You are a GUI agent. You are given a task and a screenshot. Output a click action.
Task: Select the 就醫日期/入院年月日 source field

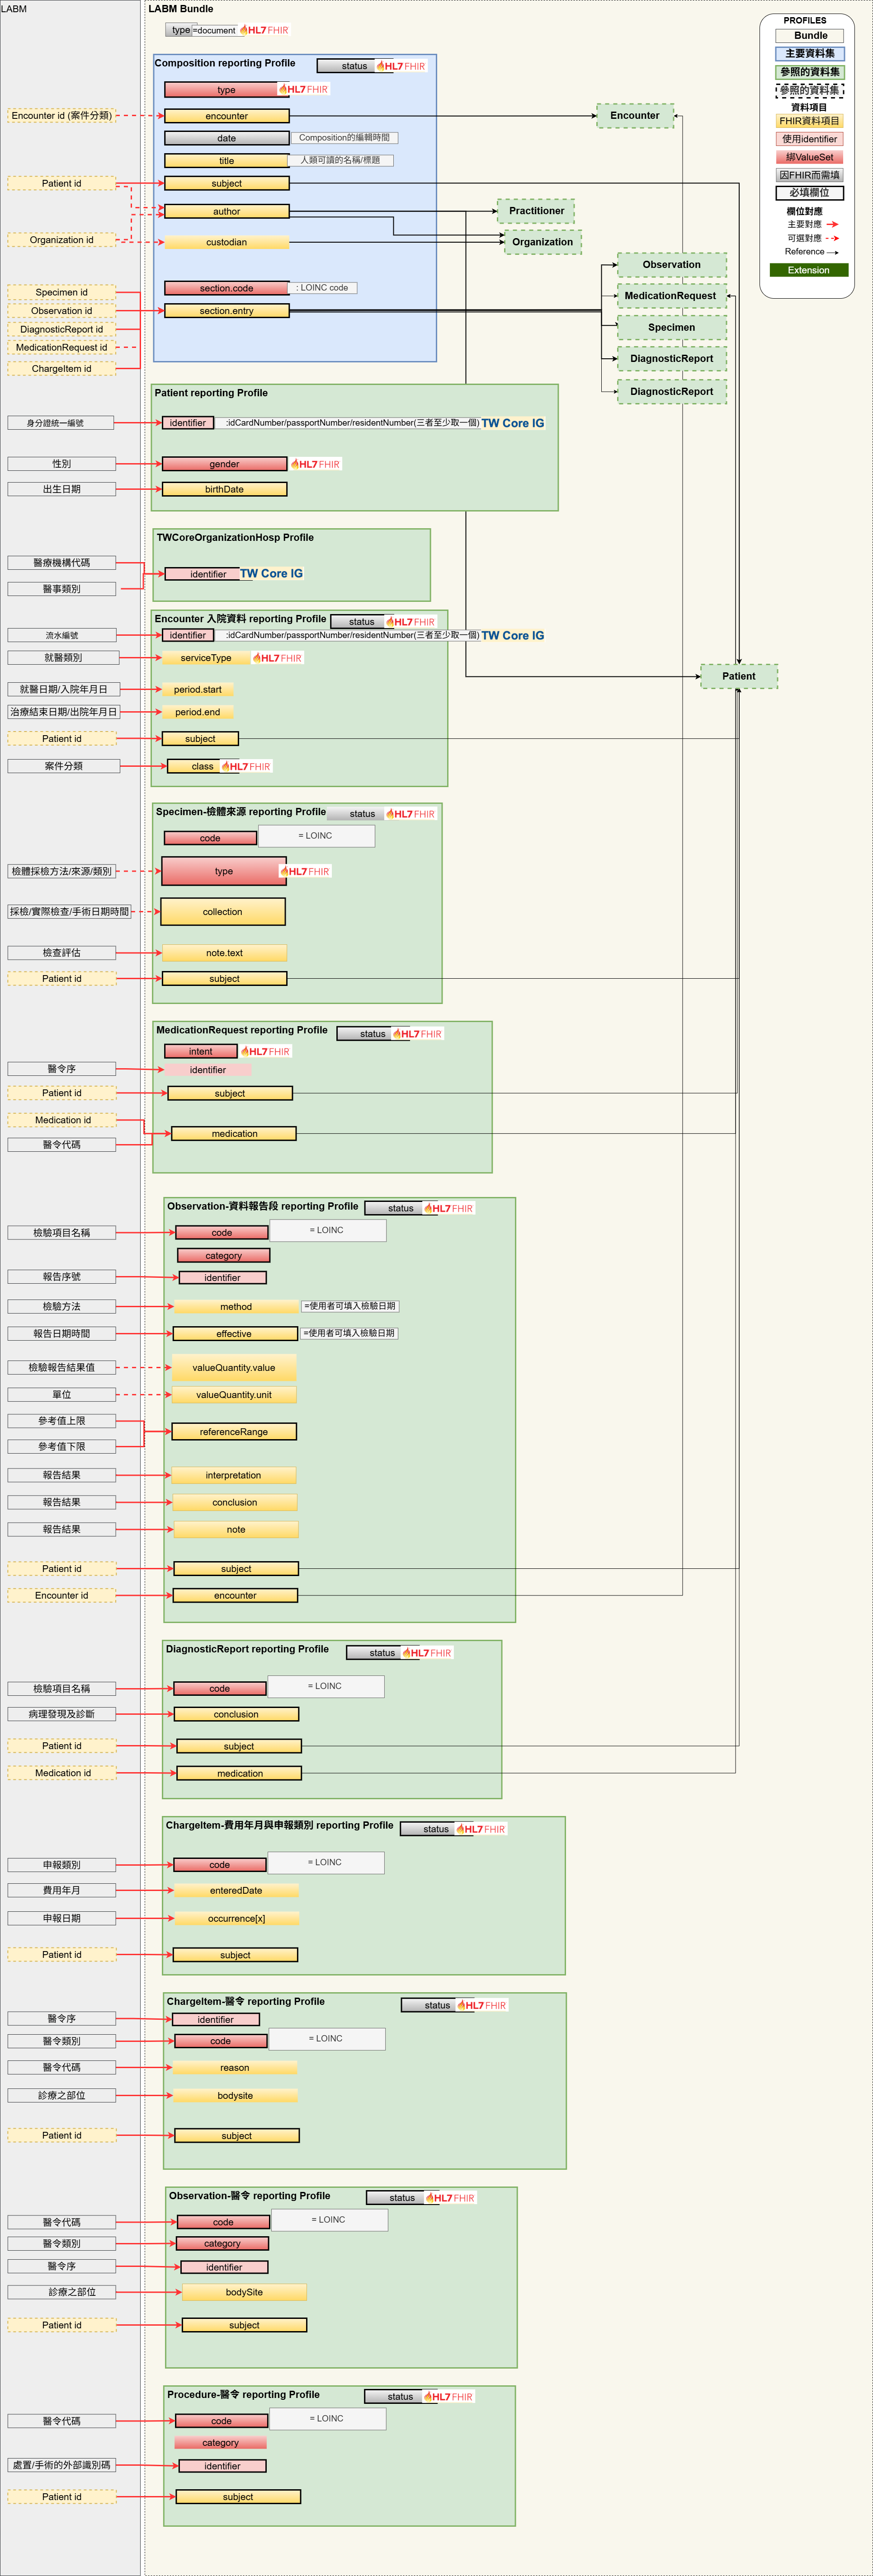[x=64, y=689]
